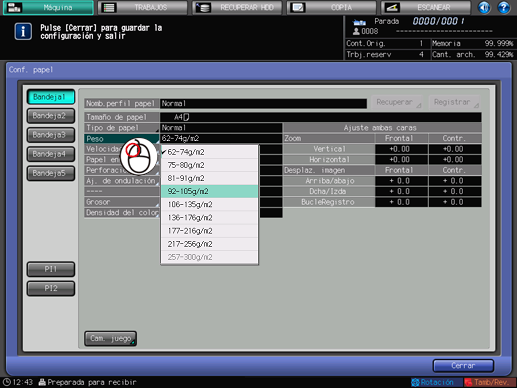Click Dcha/Izda Contr. value
The image size is (517, 388).
tap(455, 191)
